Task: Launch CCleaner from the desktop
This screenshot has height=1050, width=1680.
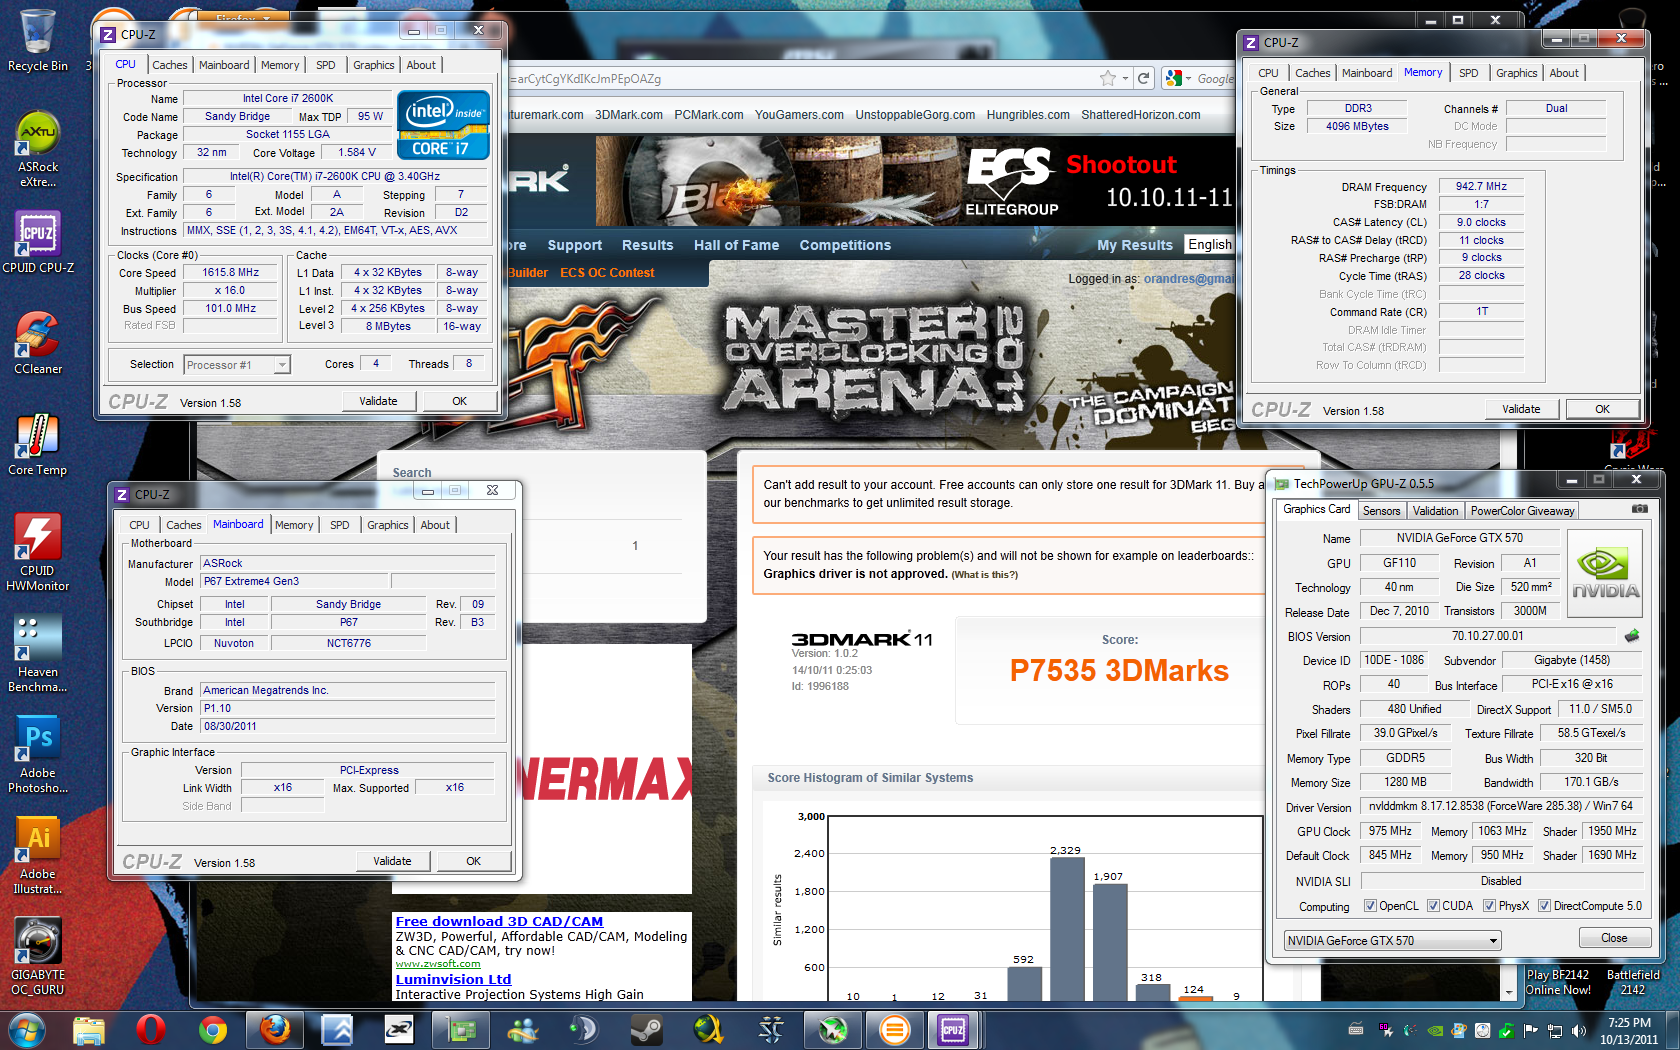Action: (x=38, y=343)
